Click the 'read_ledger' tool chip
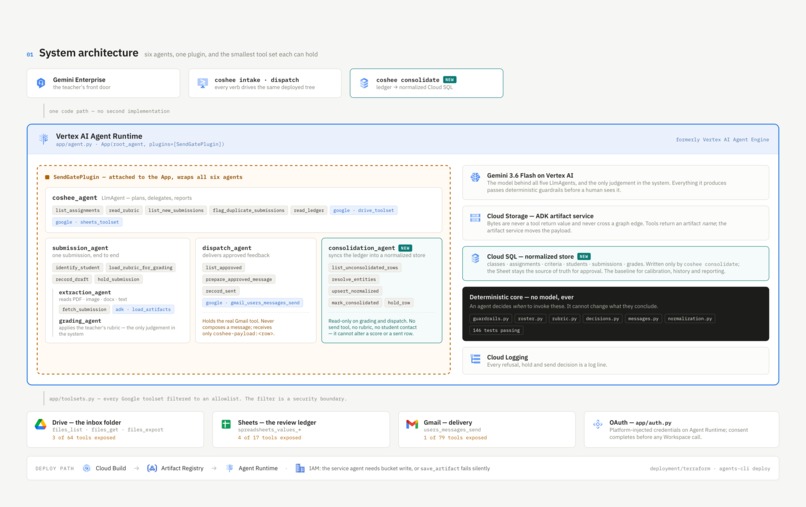This screenshot has height=507, width=806. click(x=308, y=210)
